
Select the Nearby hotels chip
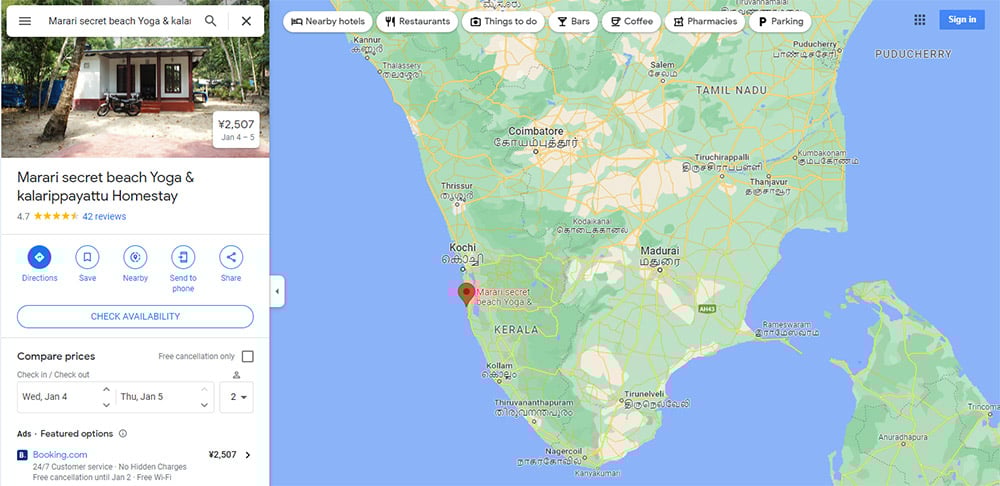328,21
